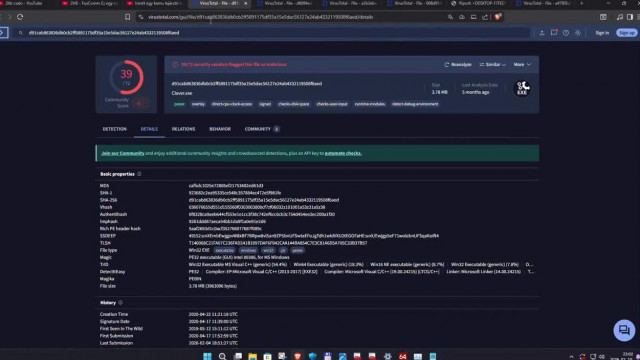Click the checks-disk-space tag
Viewport: 640px width, 360px height.
(x=294, y=104)
